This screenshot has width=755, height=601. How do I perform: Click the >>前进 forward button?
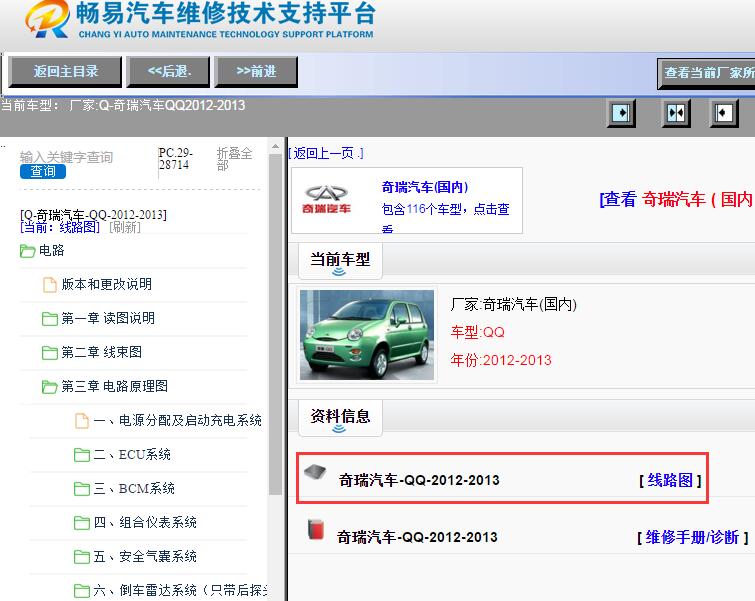(256, 72)
